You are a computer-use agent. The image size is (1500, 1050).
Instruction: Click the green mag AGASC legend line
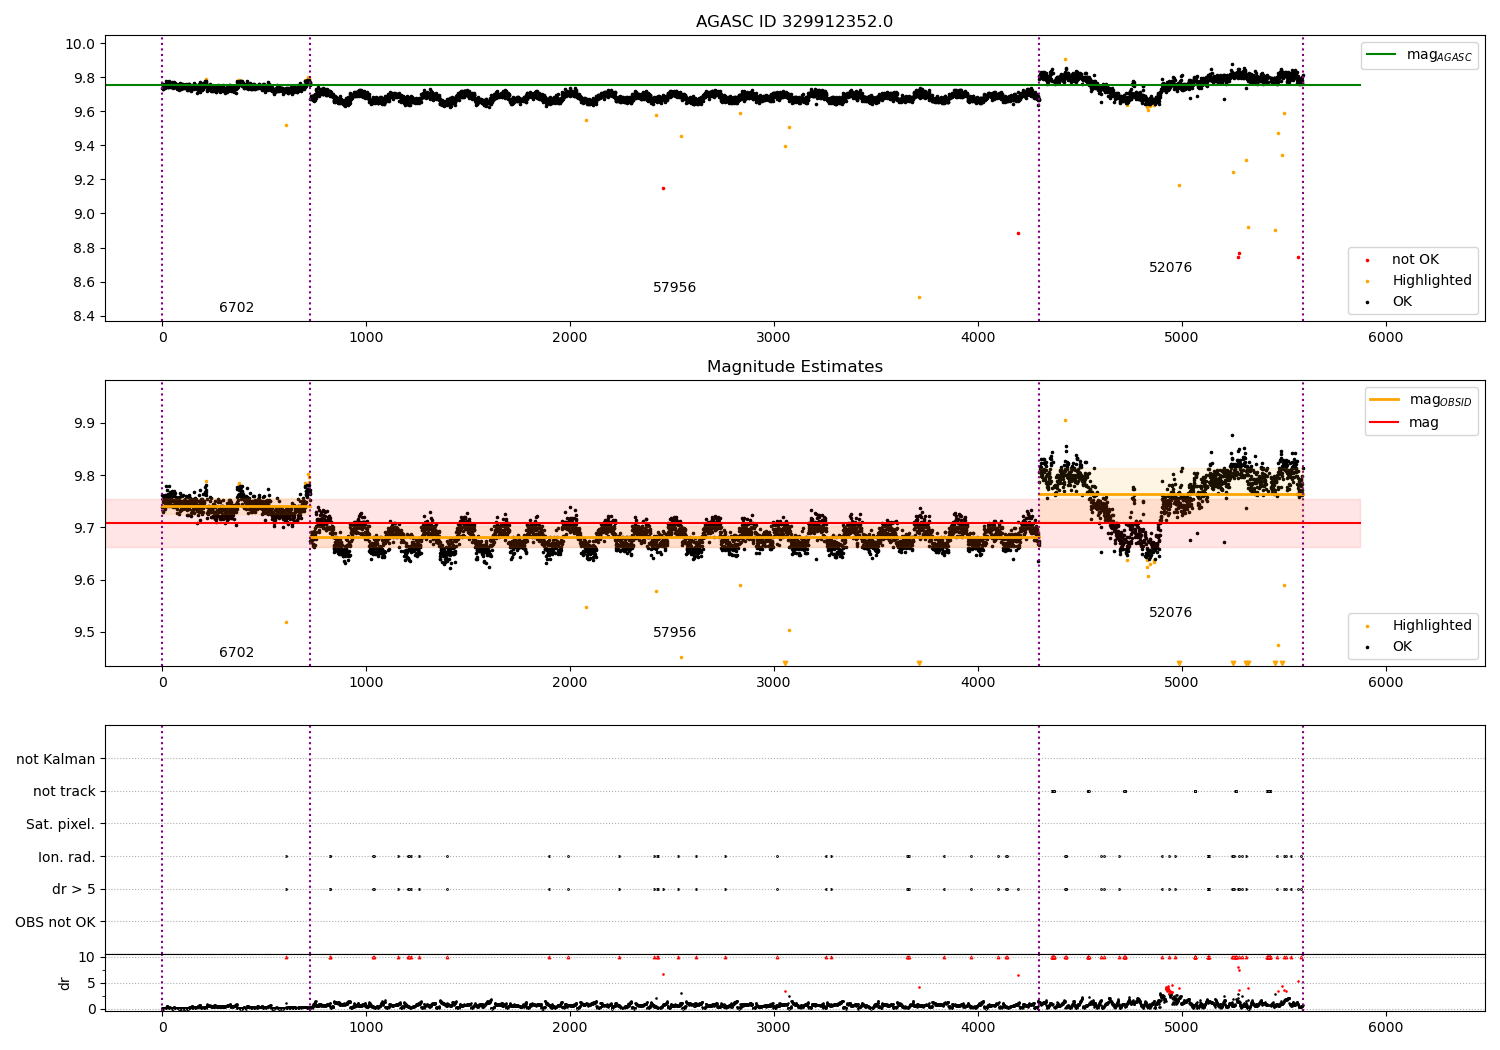pos(1381,55)
